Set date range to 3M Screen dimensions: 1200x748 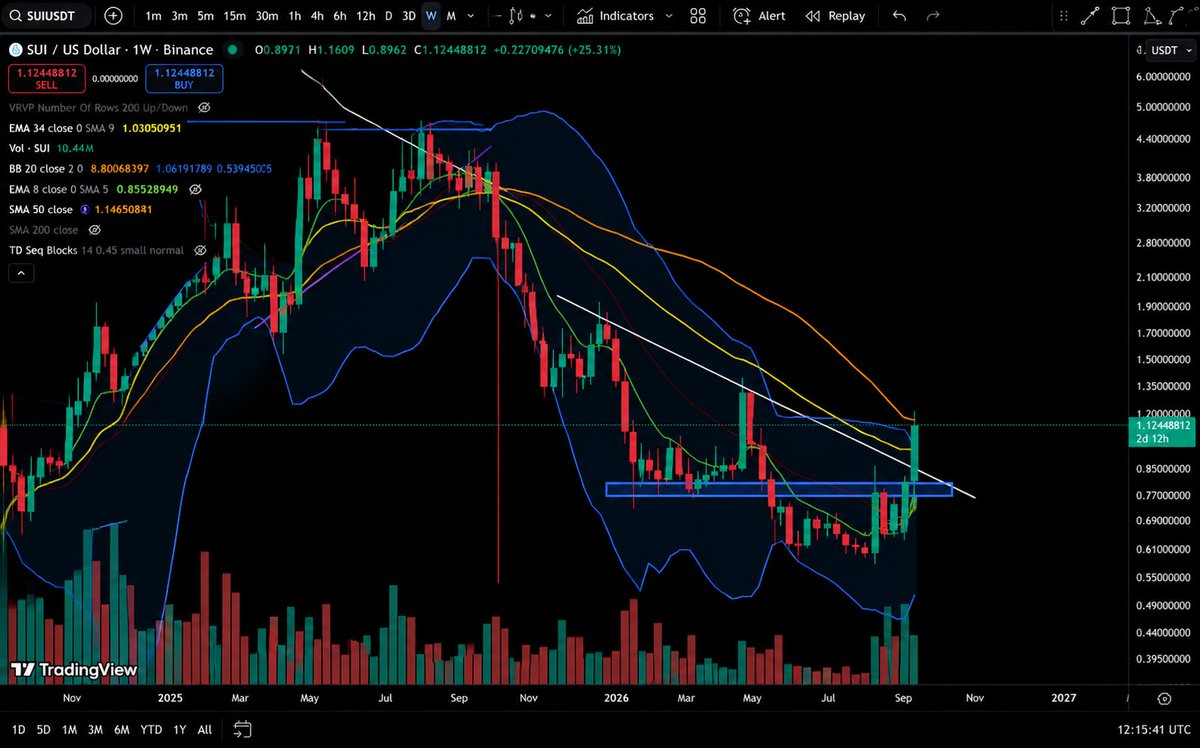[x=96, y=729]
